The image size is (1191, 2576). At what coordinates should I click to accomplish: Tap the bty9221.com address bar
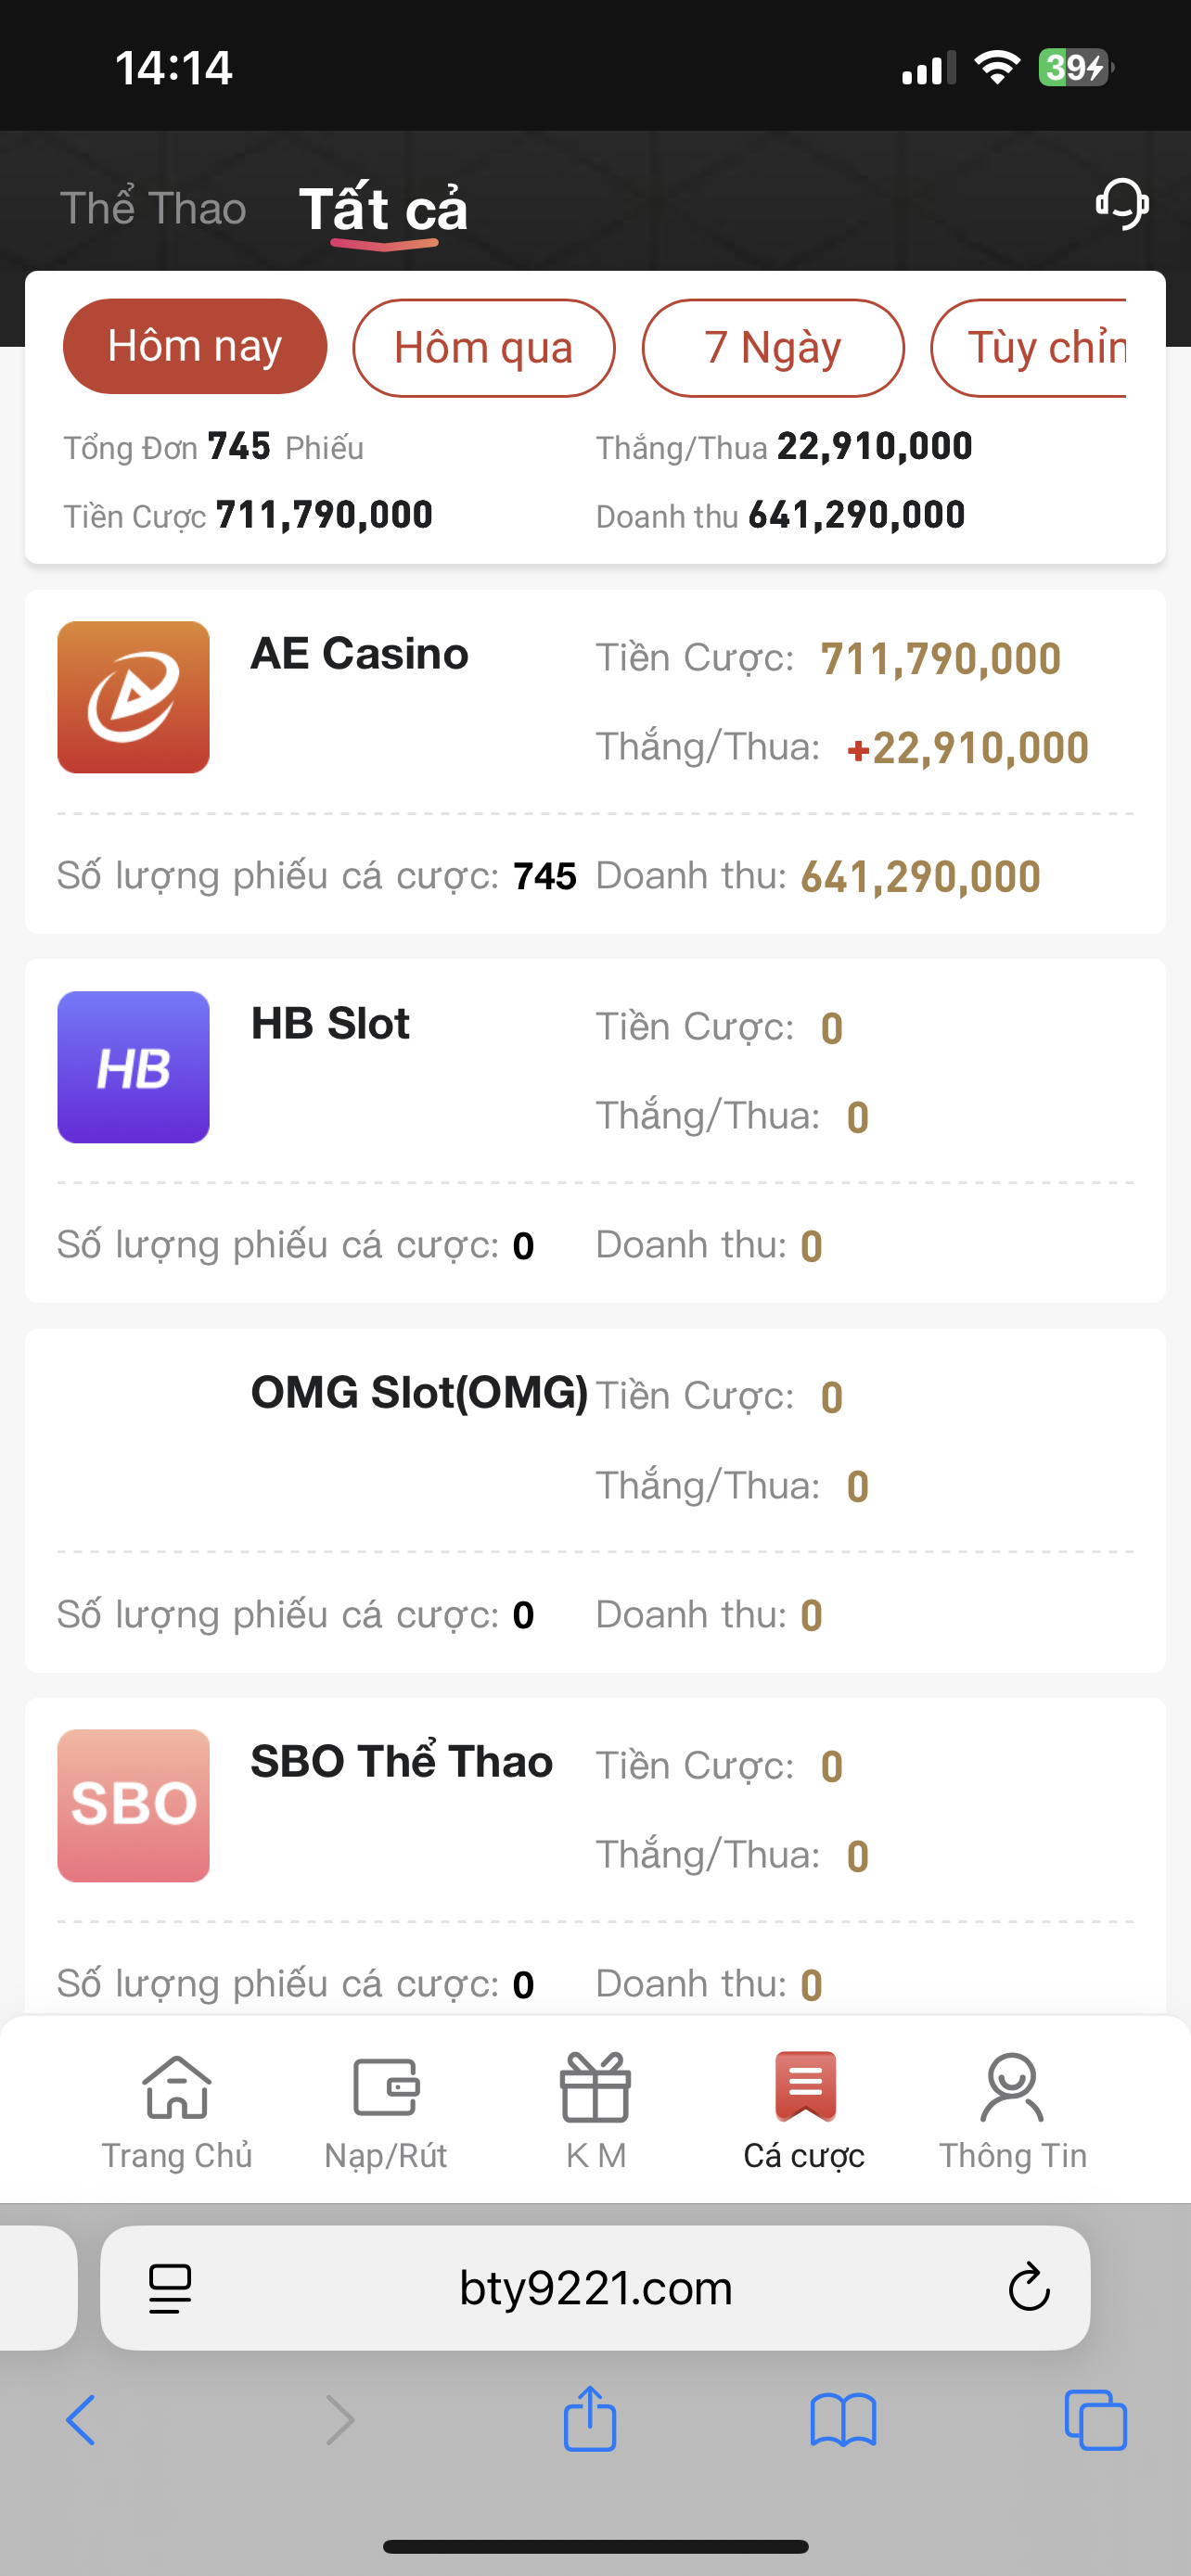595,2287
